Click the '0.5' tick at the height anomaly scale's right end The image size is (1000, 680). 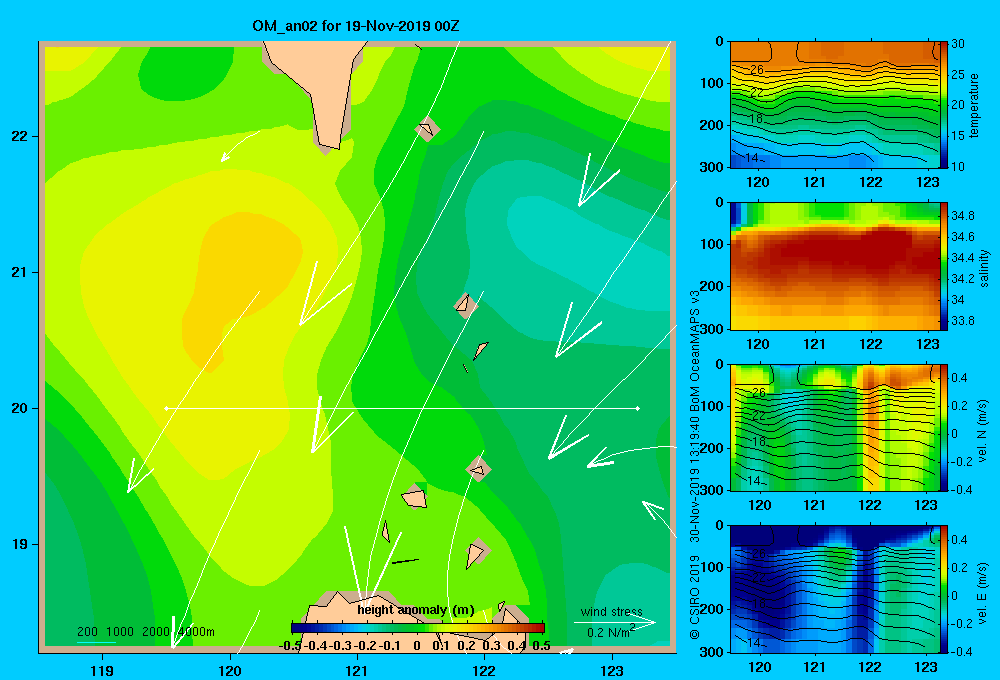541,646
